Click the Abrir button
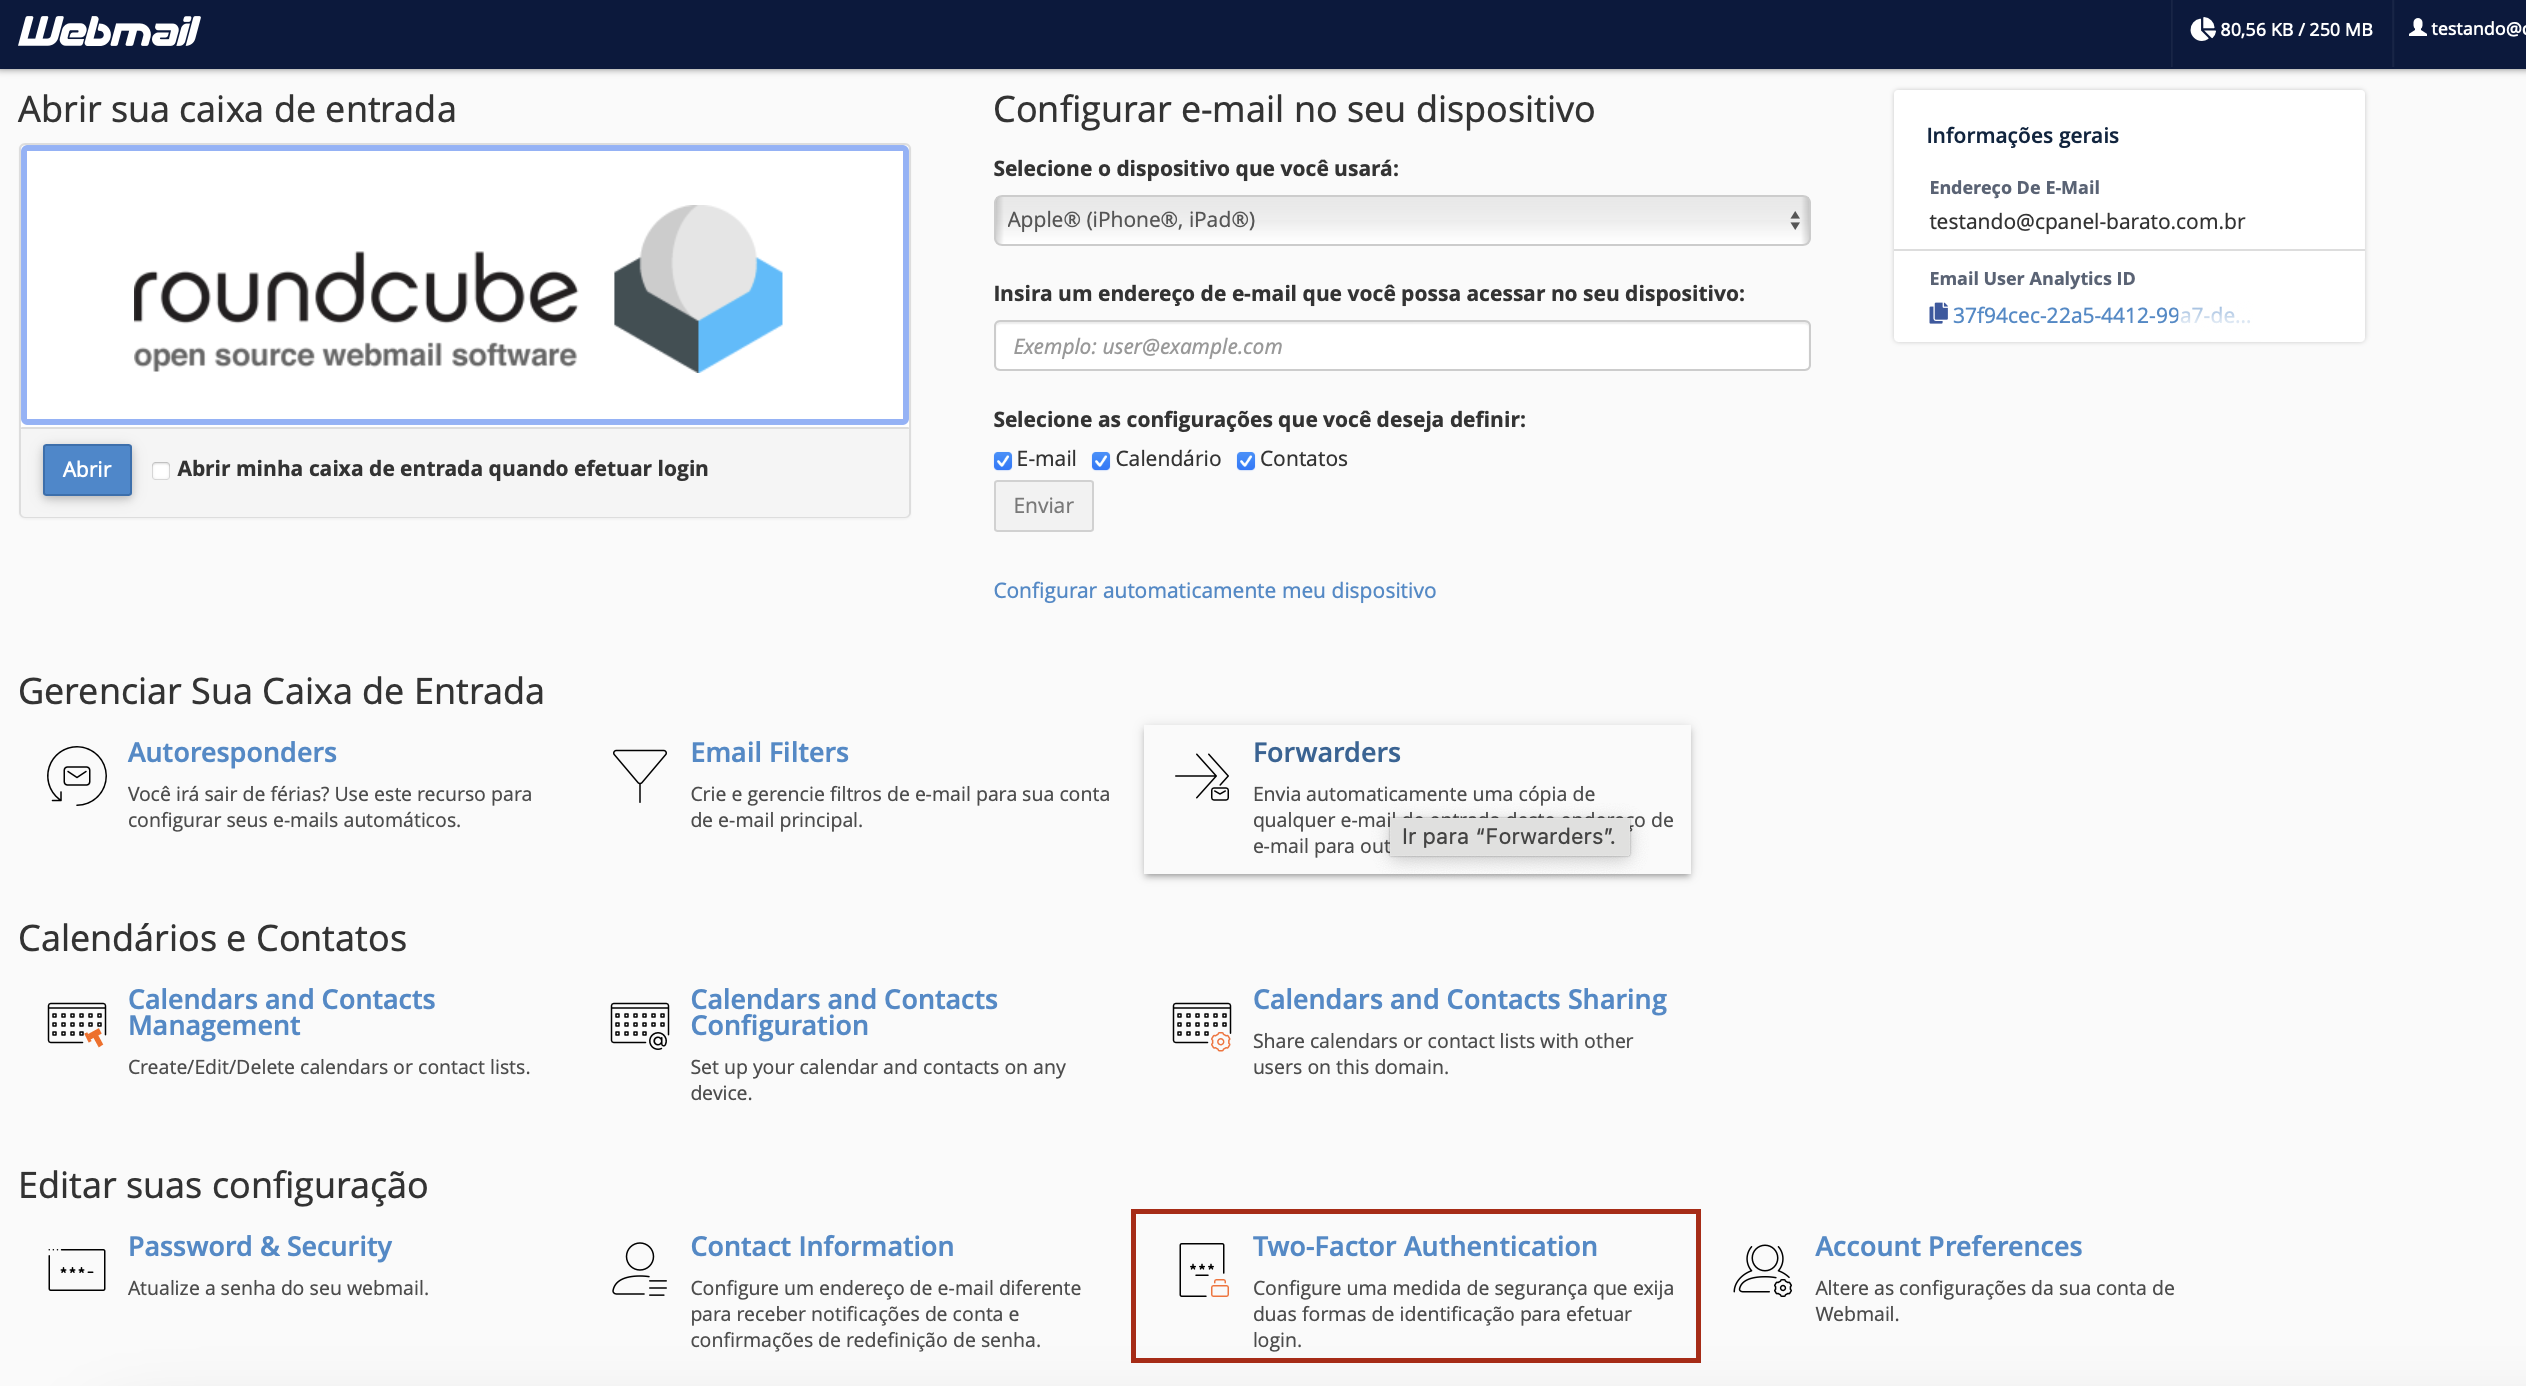 pyautogui.click(x=87, y=469)
